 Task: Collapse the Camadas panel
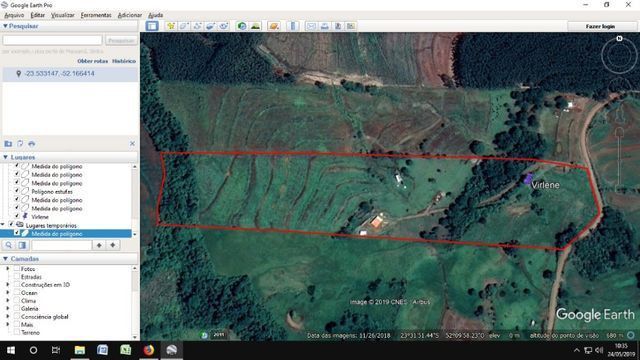5,259
